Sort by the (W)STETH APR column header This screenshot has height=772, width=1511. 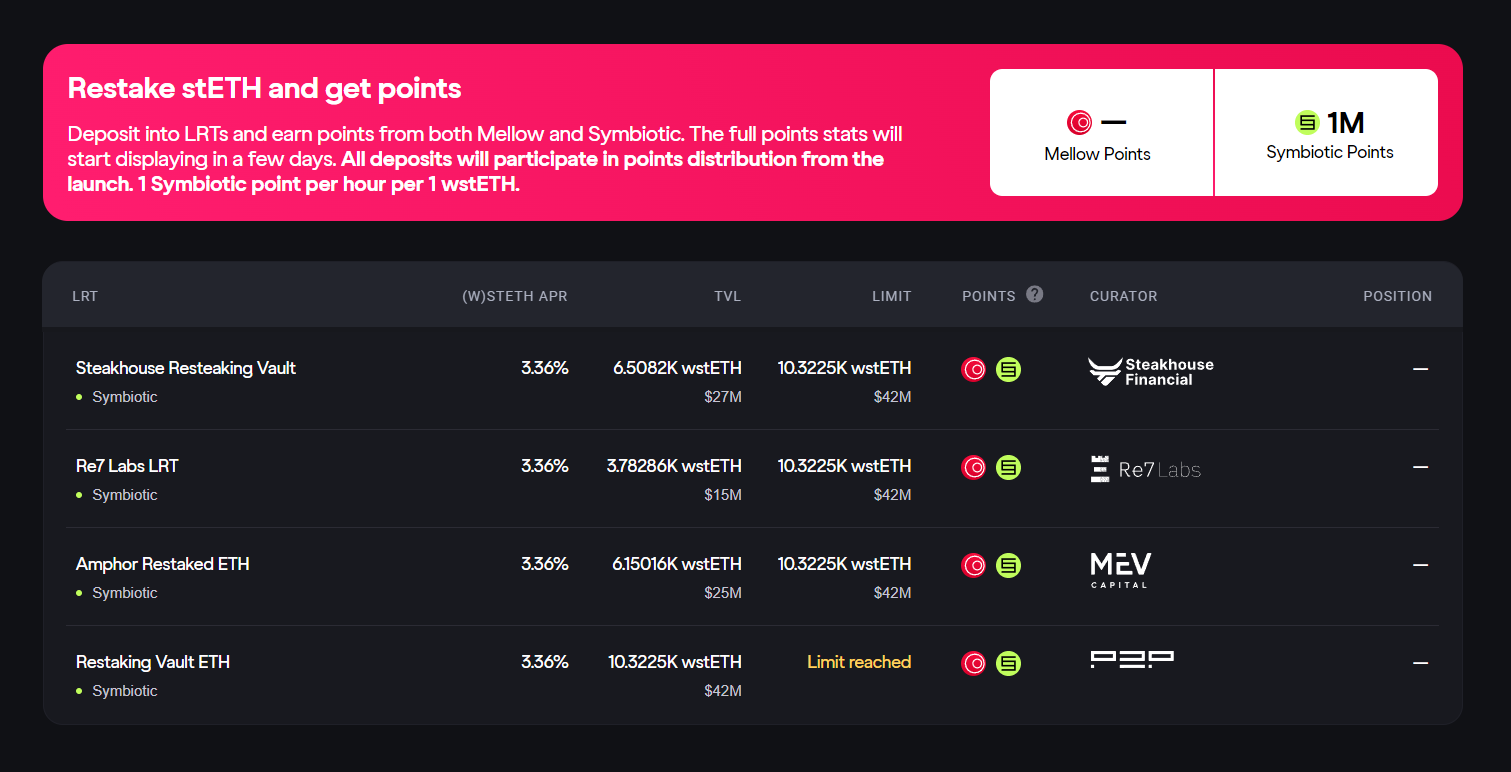[x=515, y=295]
